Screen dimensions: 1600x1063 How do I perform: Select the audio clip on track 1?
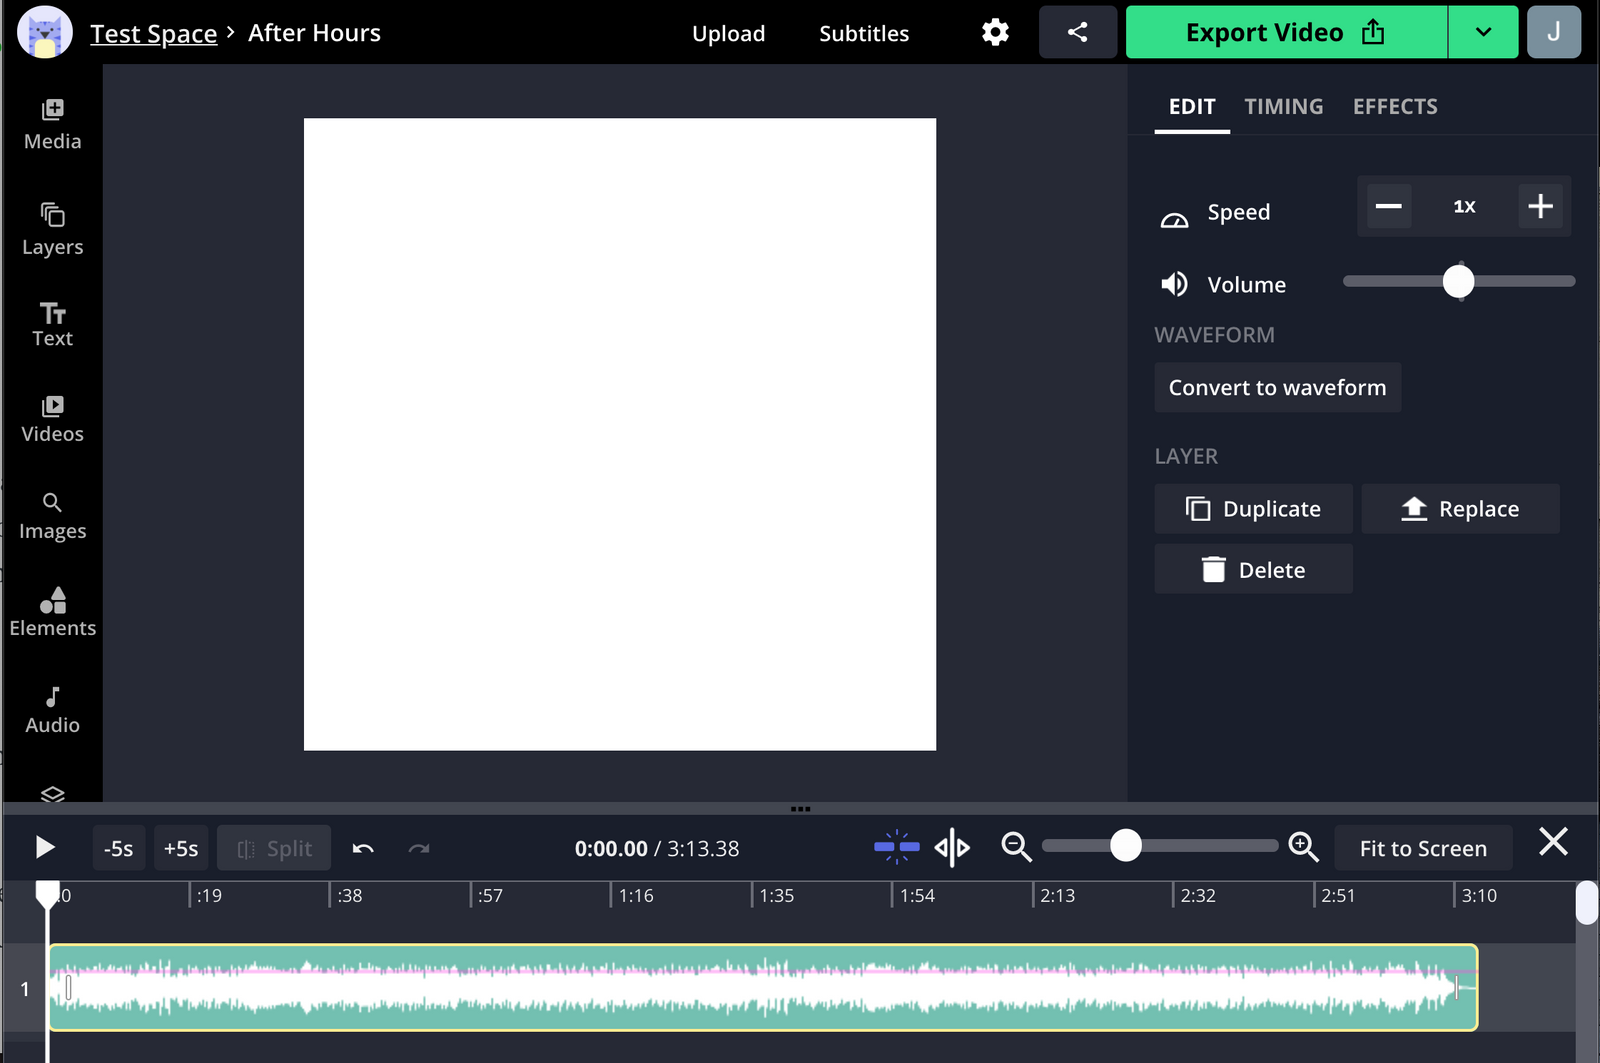tap(760, 988)
